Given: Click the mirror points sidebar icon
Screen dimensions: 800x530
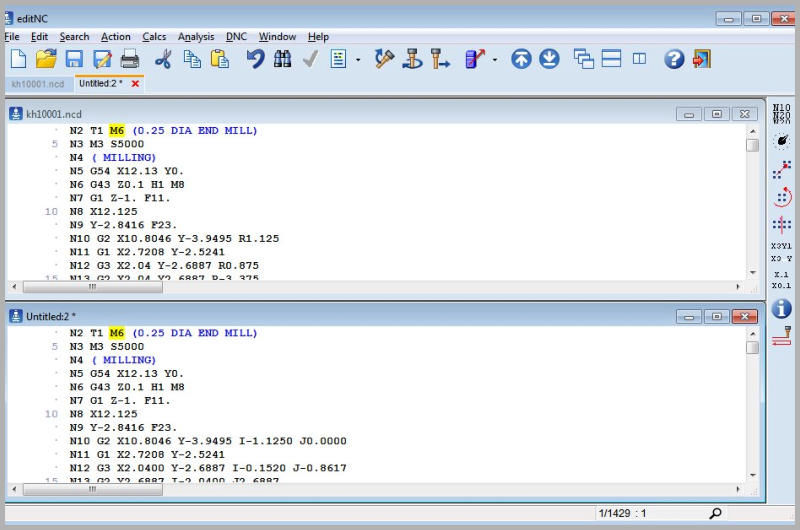Looking at the screenshot, I should point(781,224).
